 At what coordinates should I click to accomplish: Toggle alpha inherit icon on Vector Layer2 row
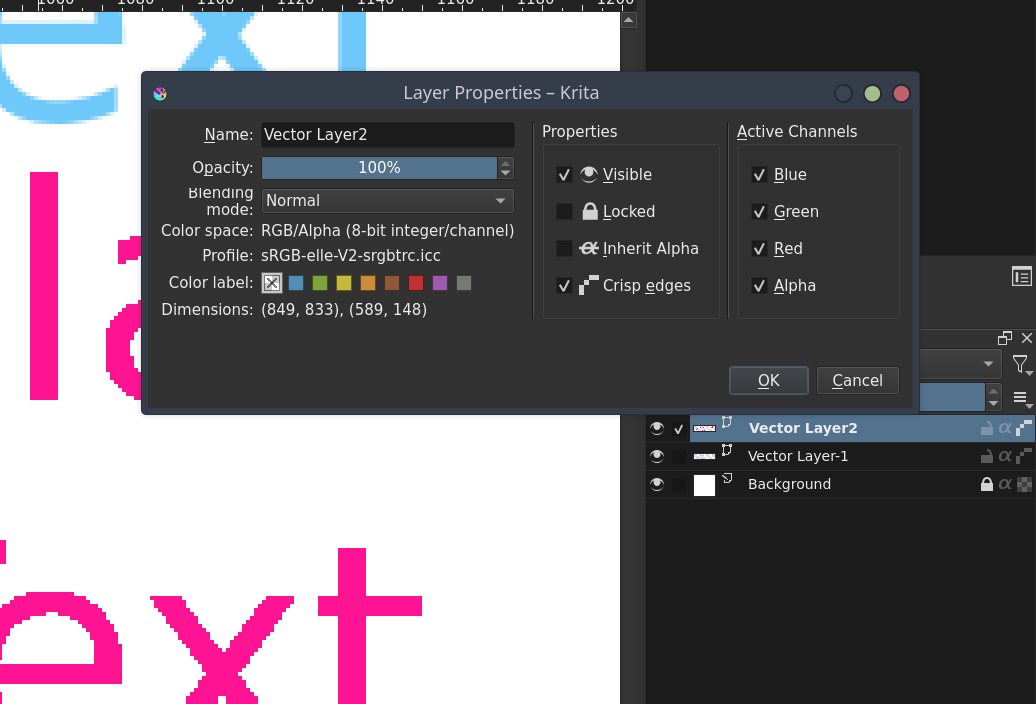1005,428
